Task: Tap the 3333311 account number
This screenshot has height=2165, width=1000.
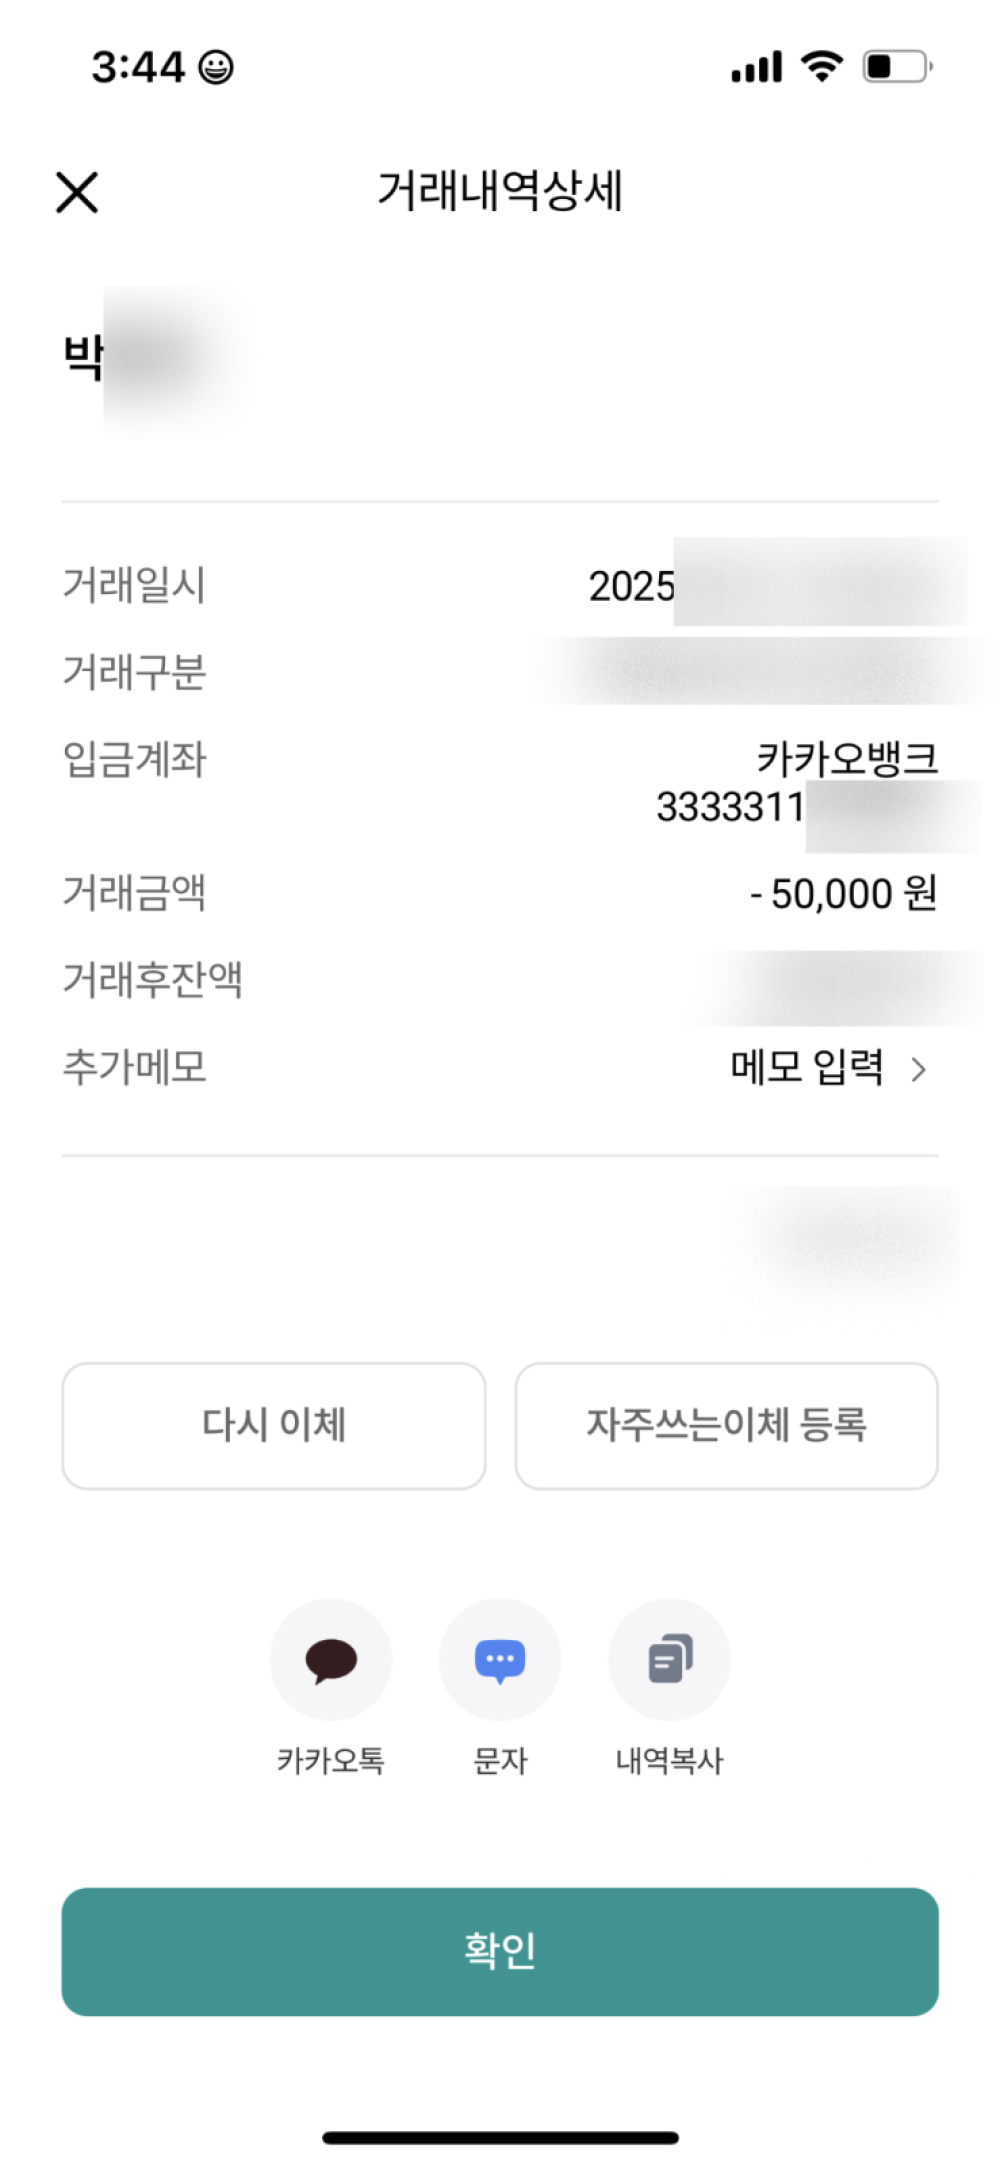Action: point(730,807)
